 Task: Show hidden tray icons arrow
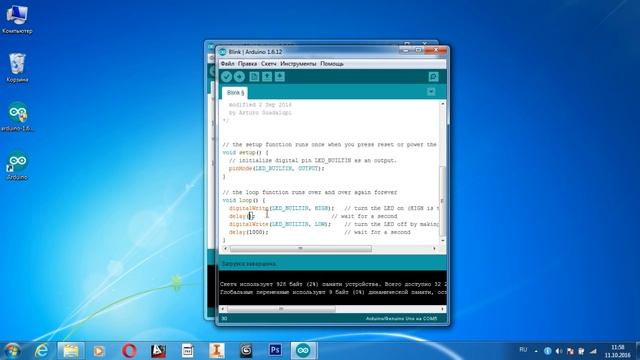pos(536,351)
